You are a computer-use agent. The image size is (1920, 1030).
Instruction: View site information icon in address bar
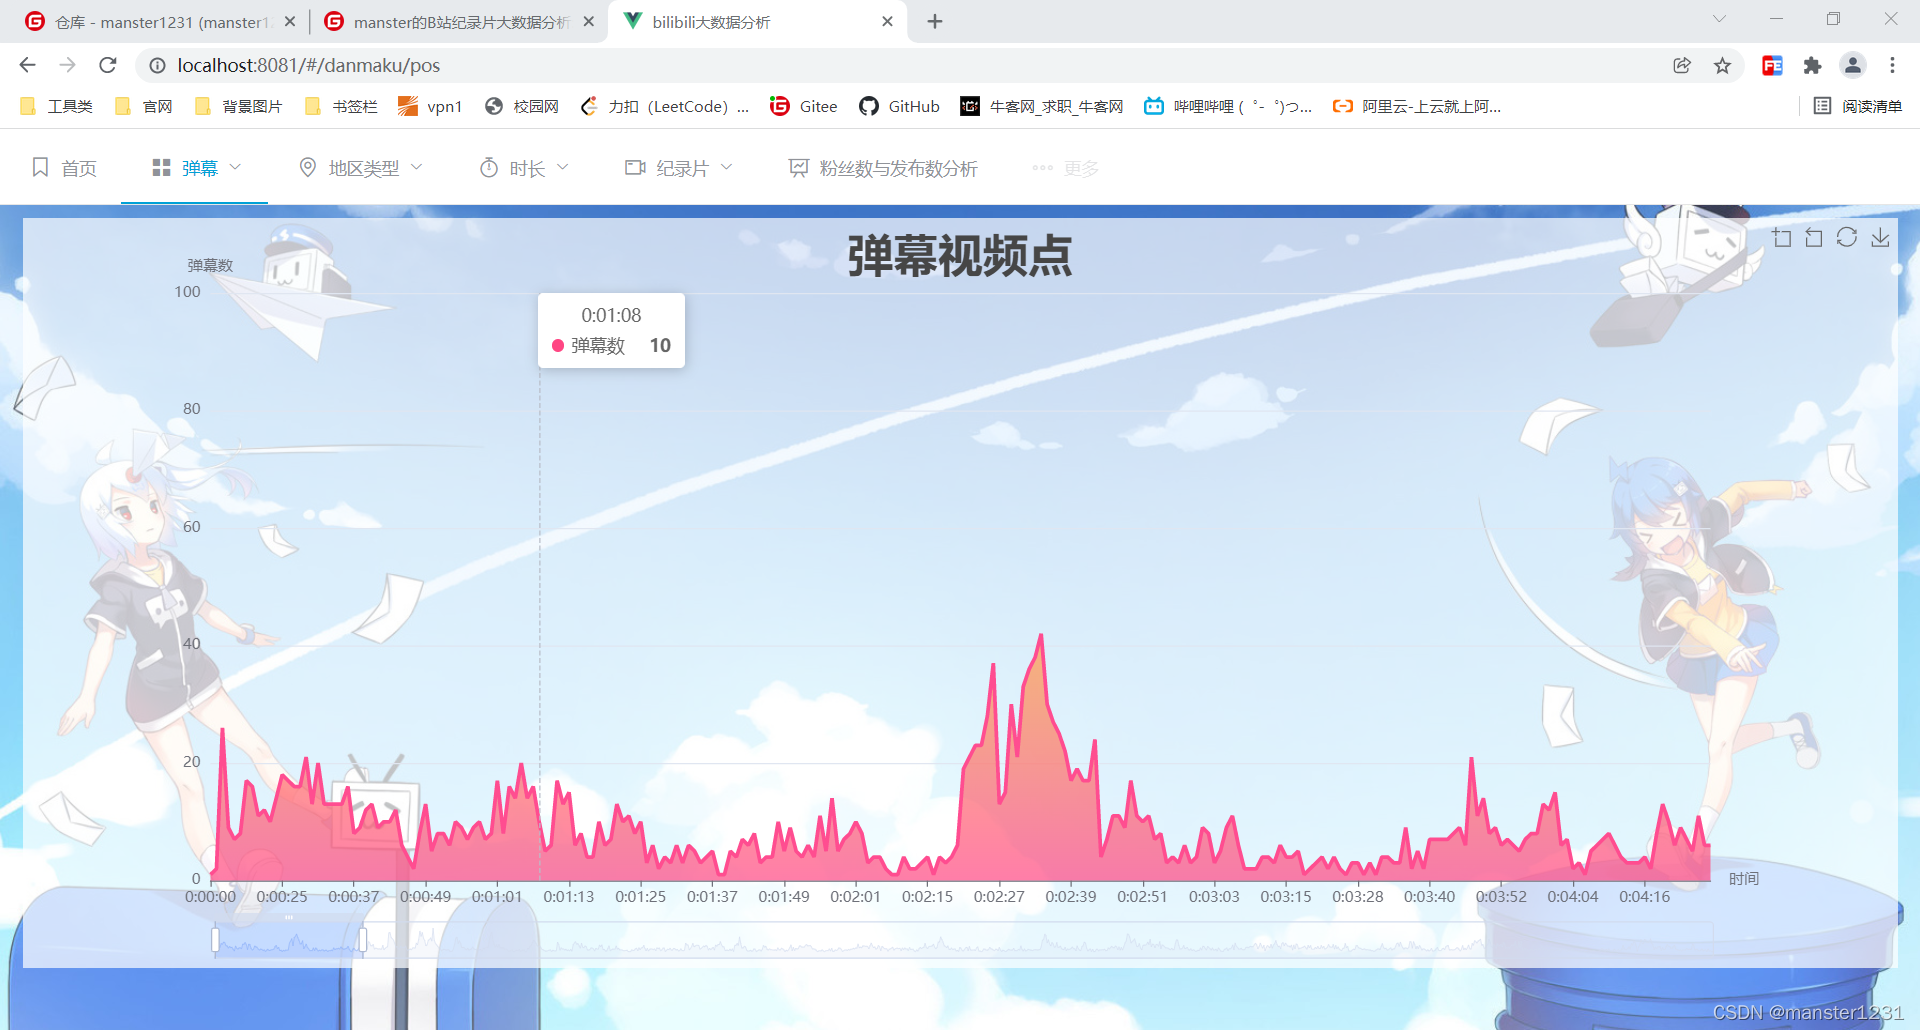coord(157,65)
